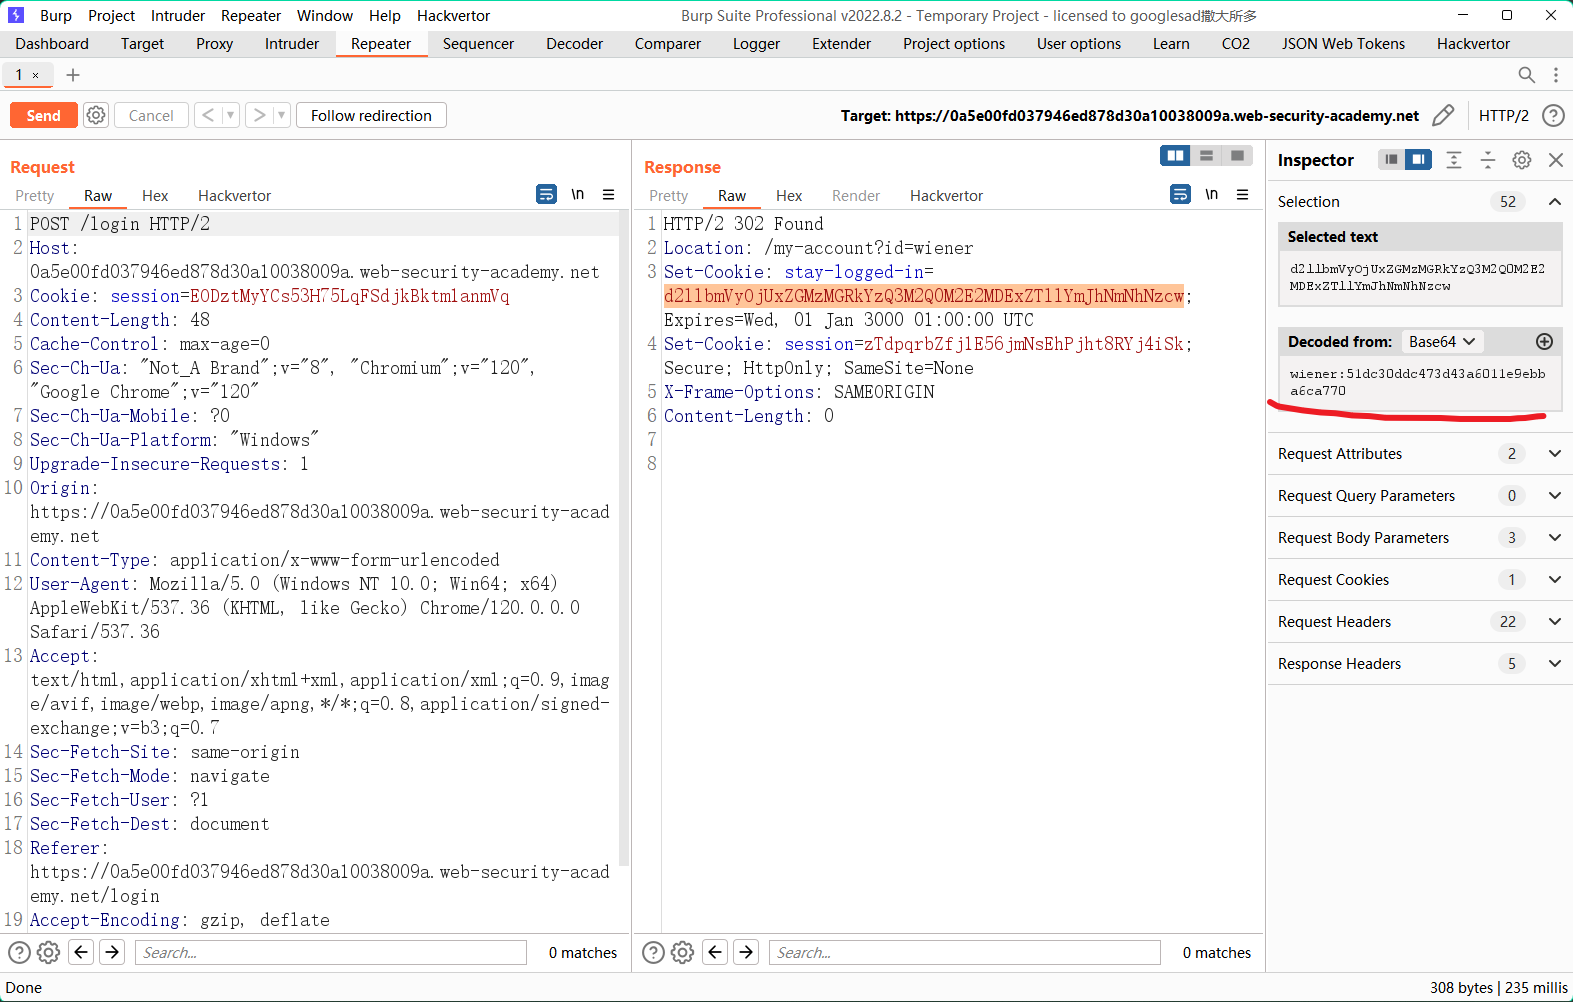Click the Repeater search magnifier icon
Image resolution: width=1573 pixels, height=1002 pixels.
[1526, 75]
